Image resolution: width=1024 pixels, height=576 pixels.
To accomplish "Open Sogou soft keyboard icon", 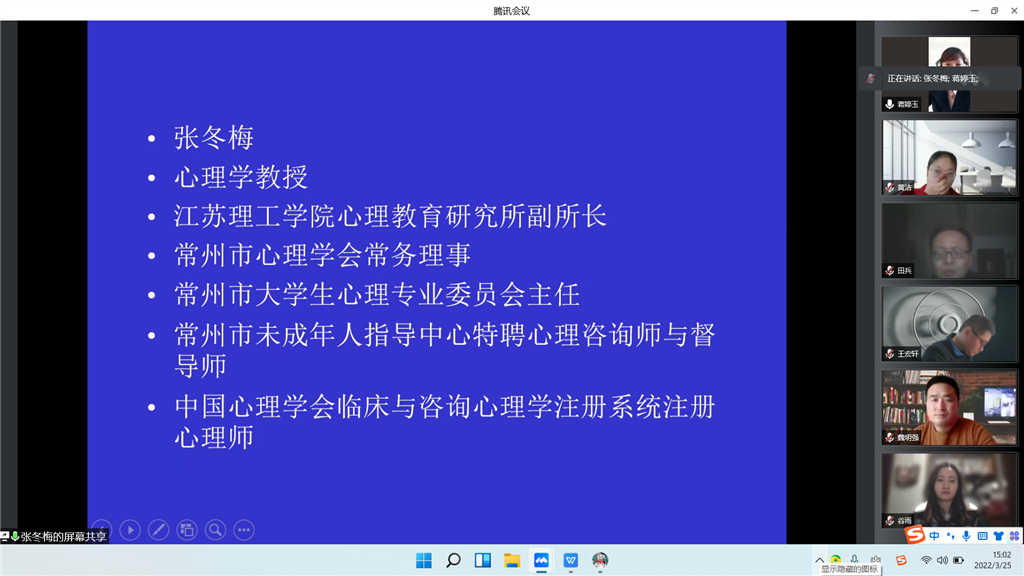I will tap(982, 536).
